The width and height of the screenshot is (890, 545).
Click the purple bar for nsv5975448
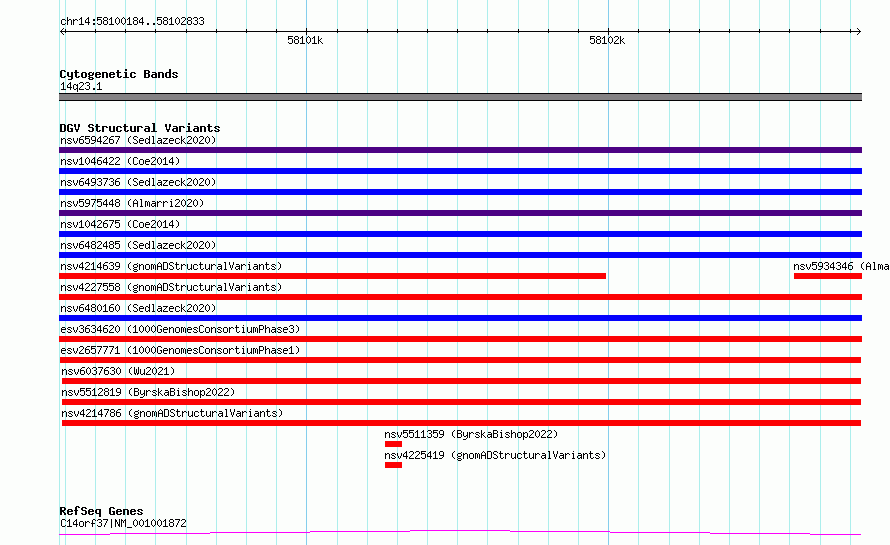coord(460,213)
